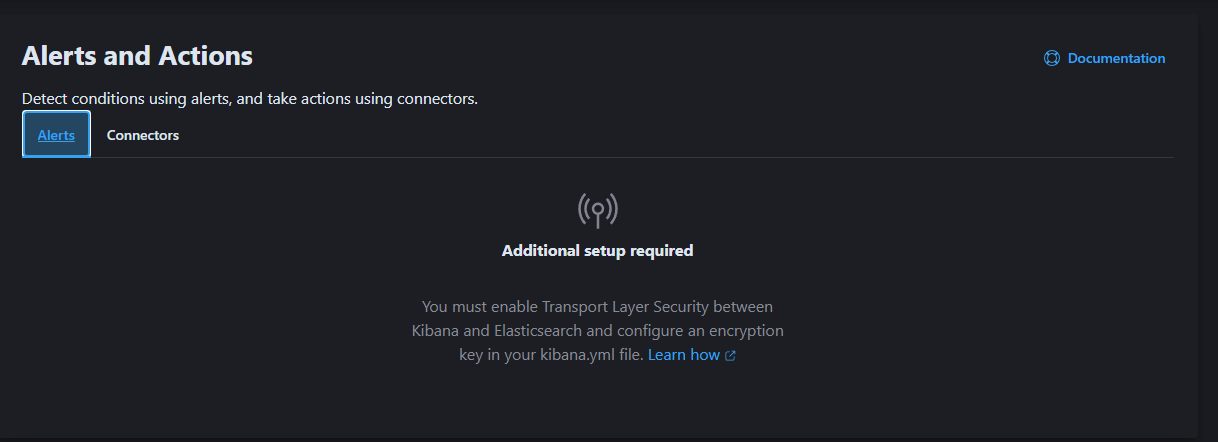Viewport: 1218px width, 442px height.
Task: Click the lifebuoy help icon beside Documentation
Action: [x=1052, y=58]
